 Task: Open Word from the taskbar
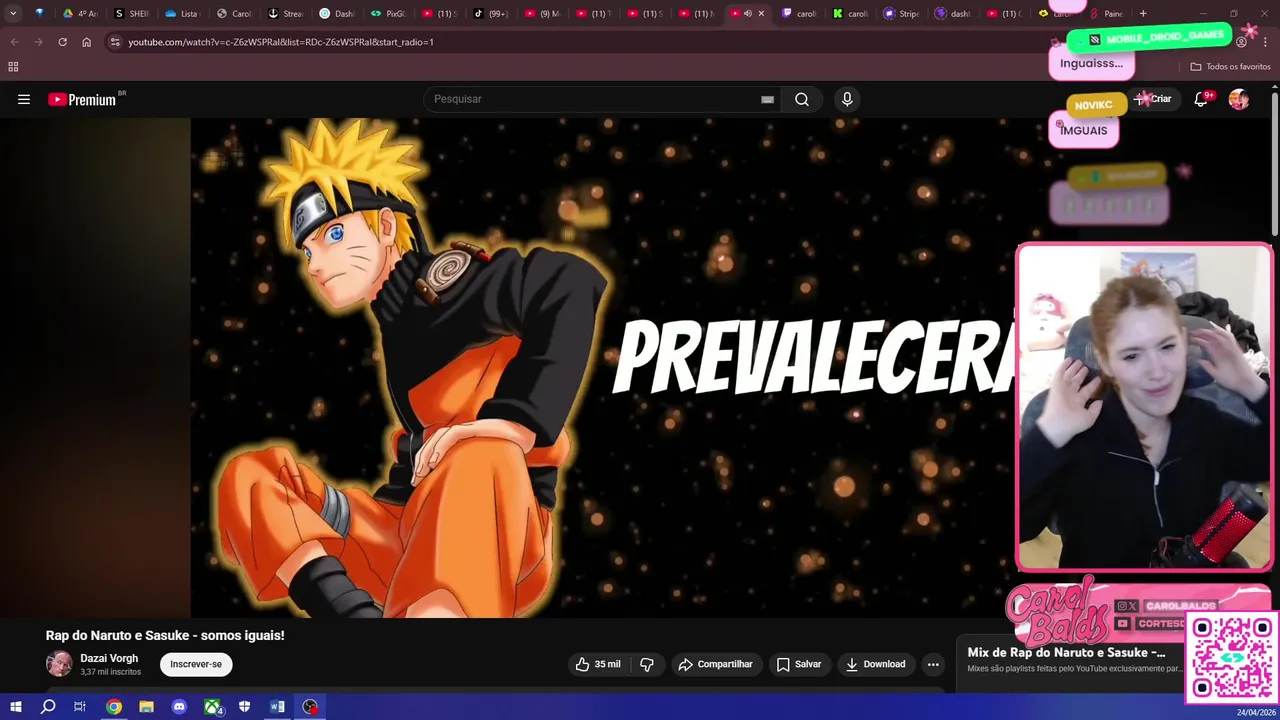point(277,707)
